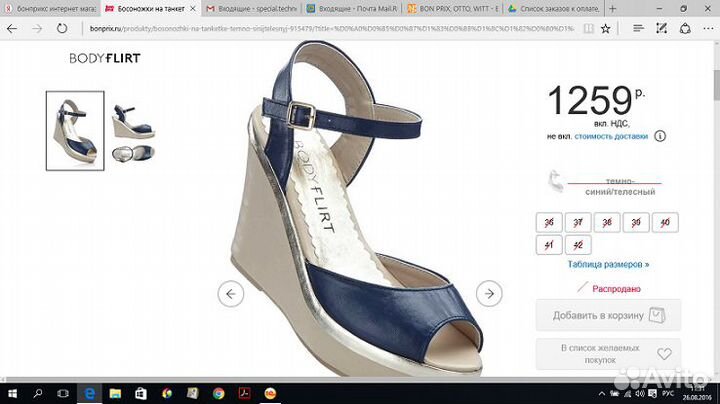720x404 pixels.
Task: Choose size 36
Action: (x=549, y=223)
